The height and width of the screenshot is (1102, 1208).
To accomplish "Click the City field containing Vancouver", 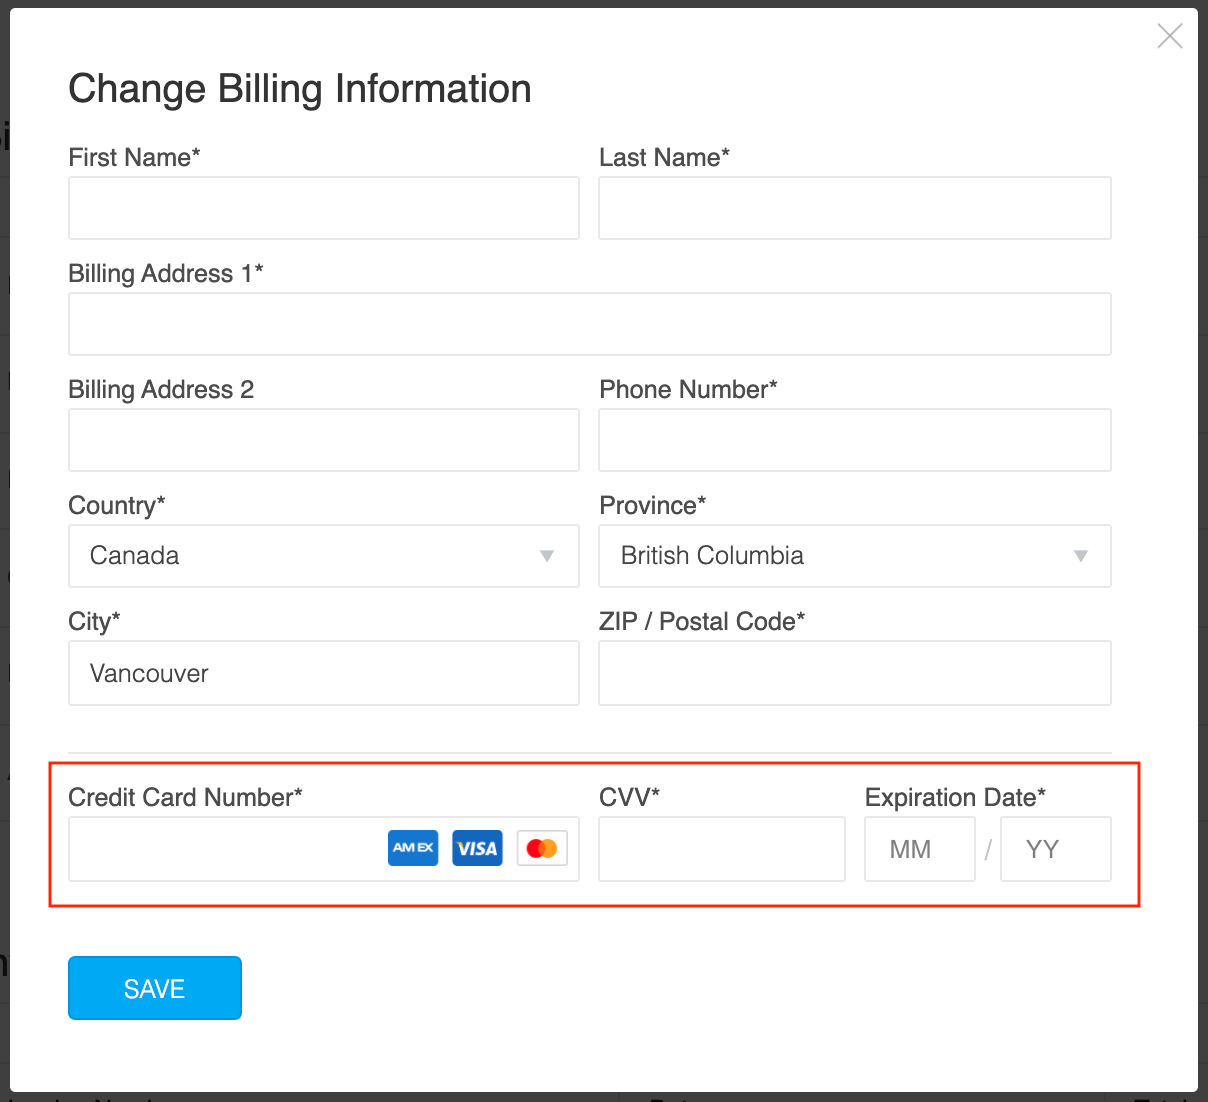I will [324, 673].
